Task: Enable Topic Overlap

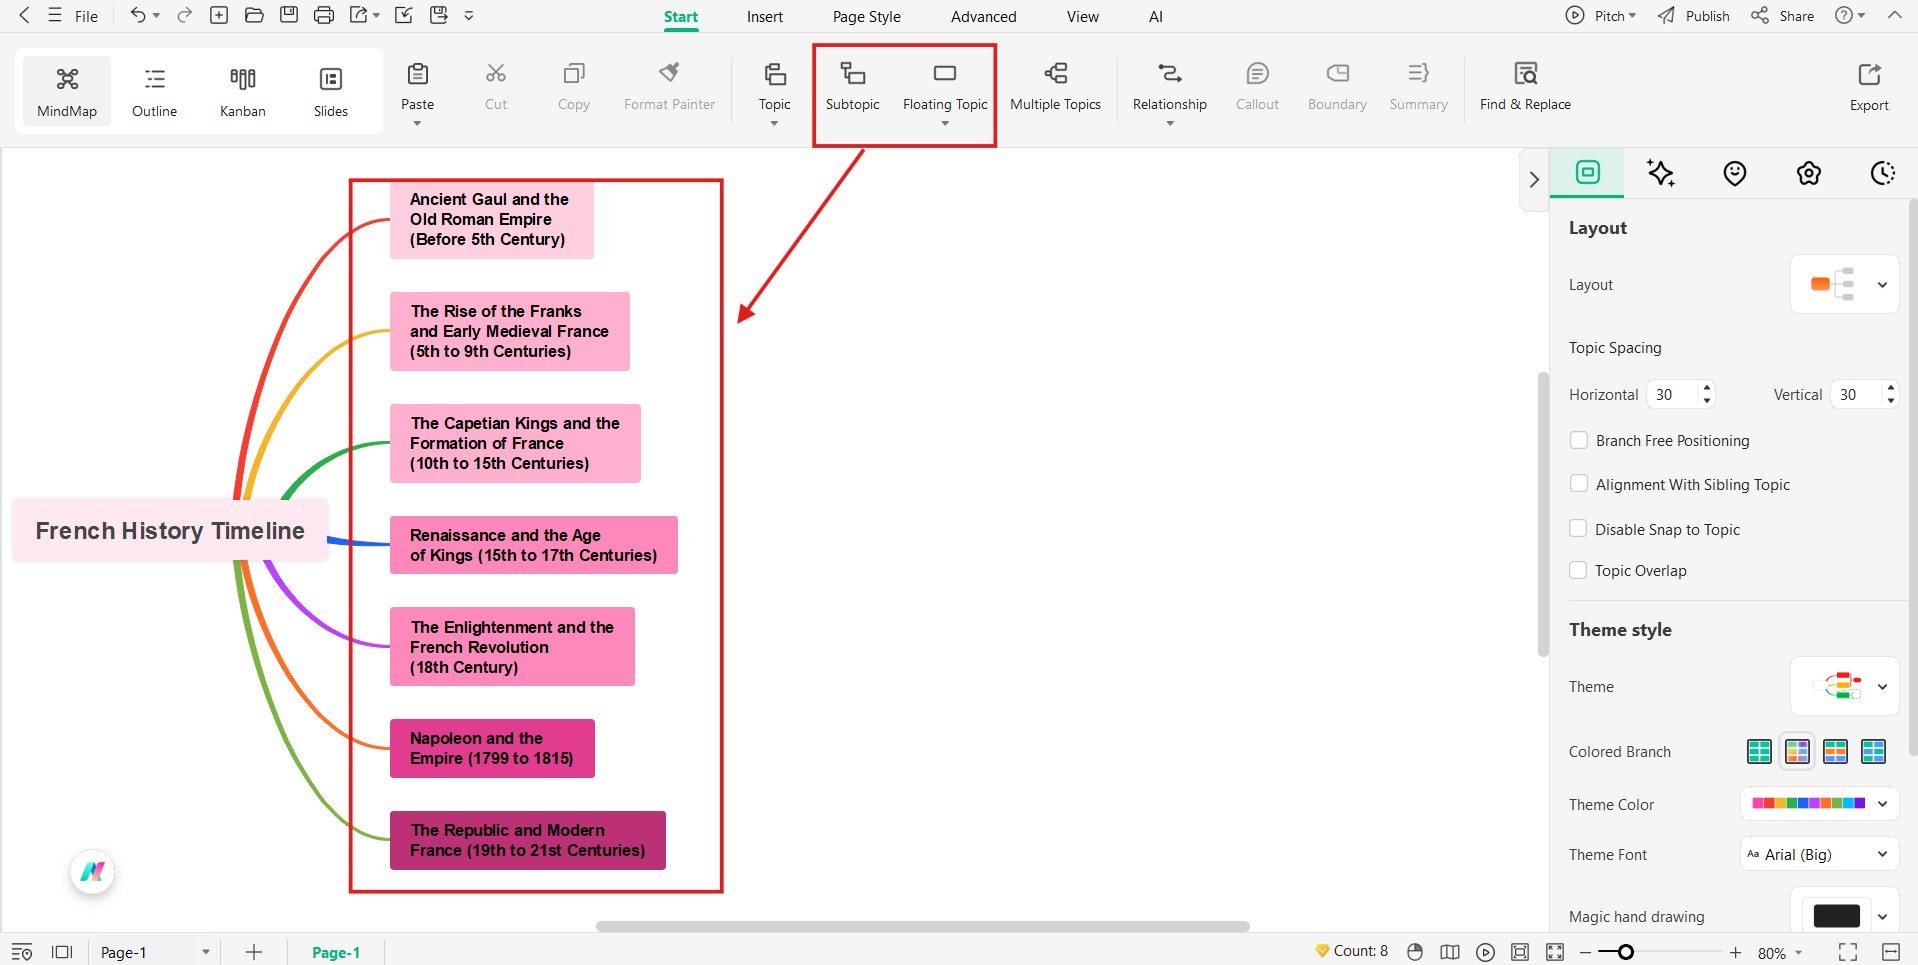Action: point(1579,570)
